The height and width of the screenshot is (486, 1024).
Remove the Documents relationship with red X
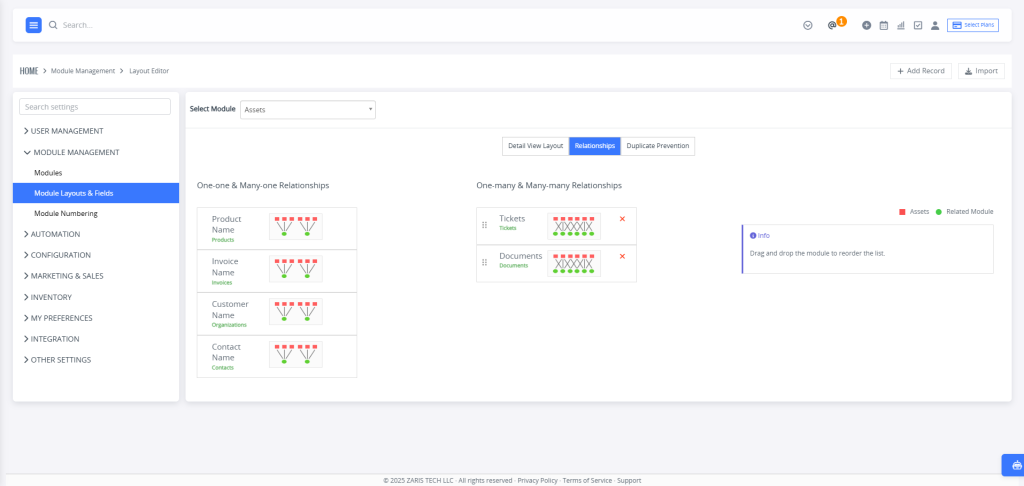pos(622,256)
